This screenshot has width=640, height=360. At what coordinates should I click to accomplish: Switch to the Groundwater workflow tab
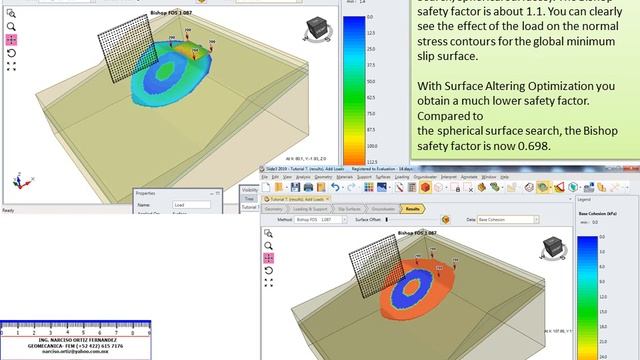[383, 209]
